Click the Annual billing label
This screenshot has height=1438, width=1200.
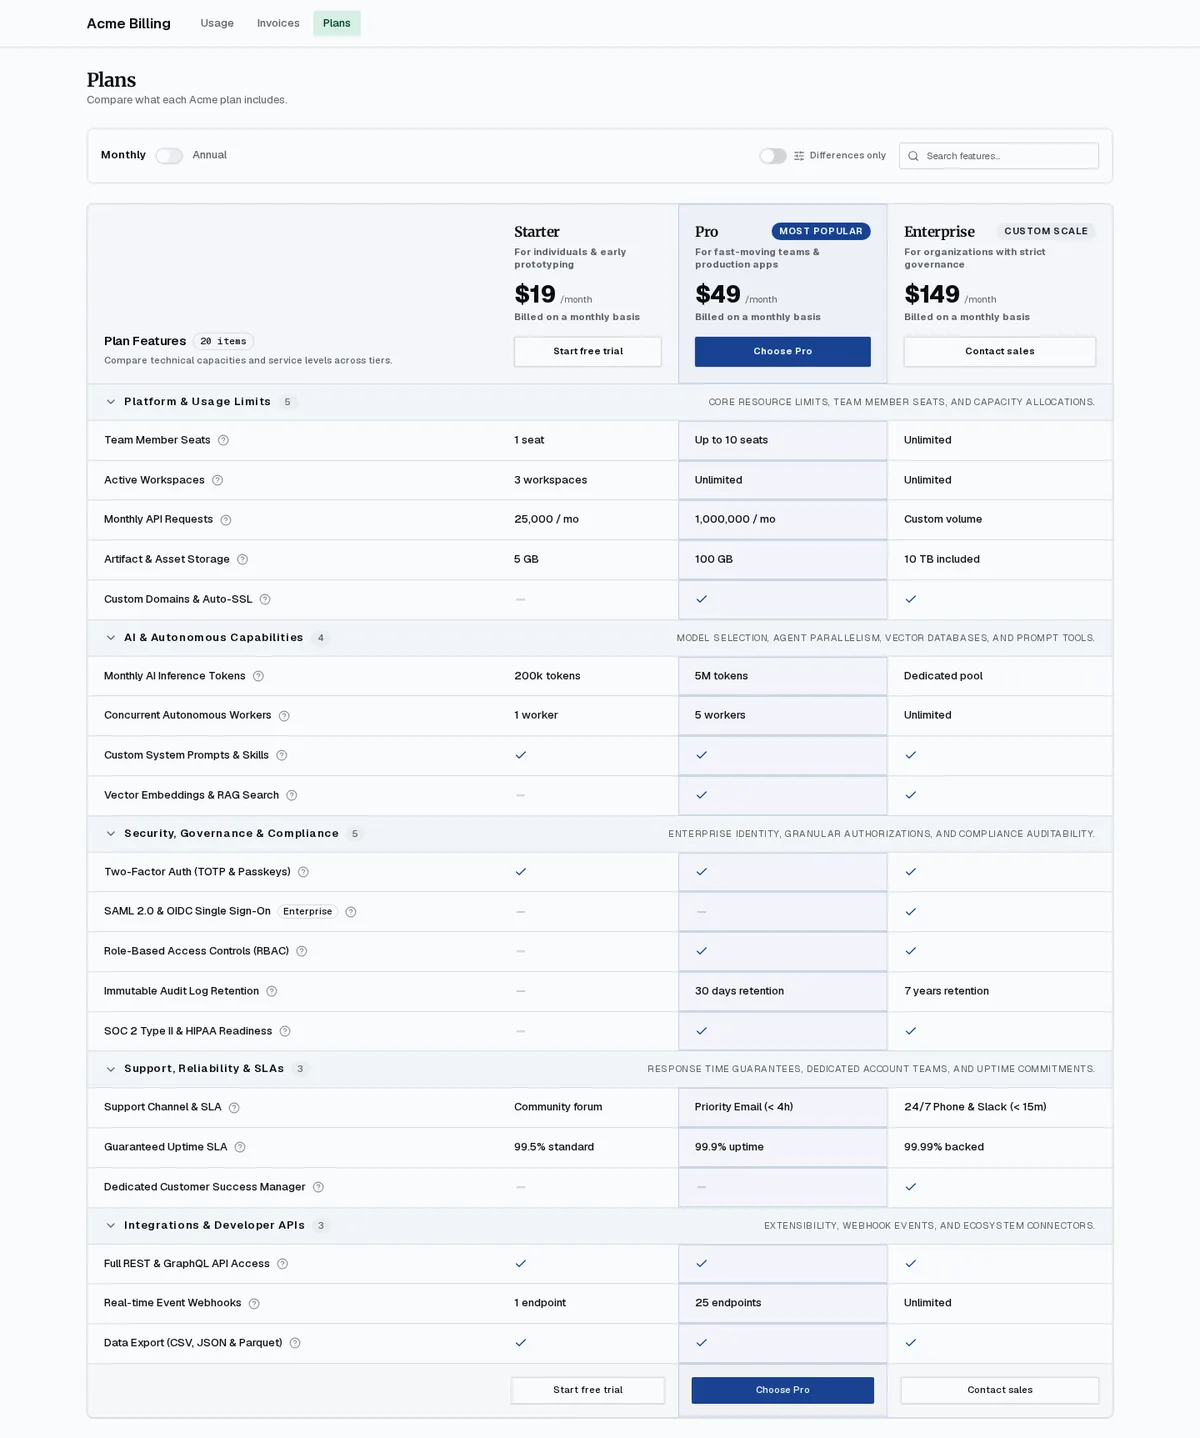coord(210,155)
